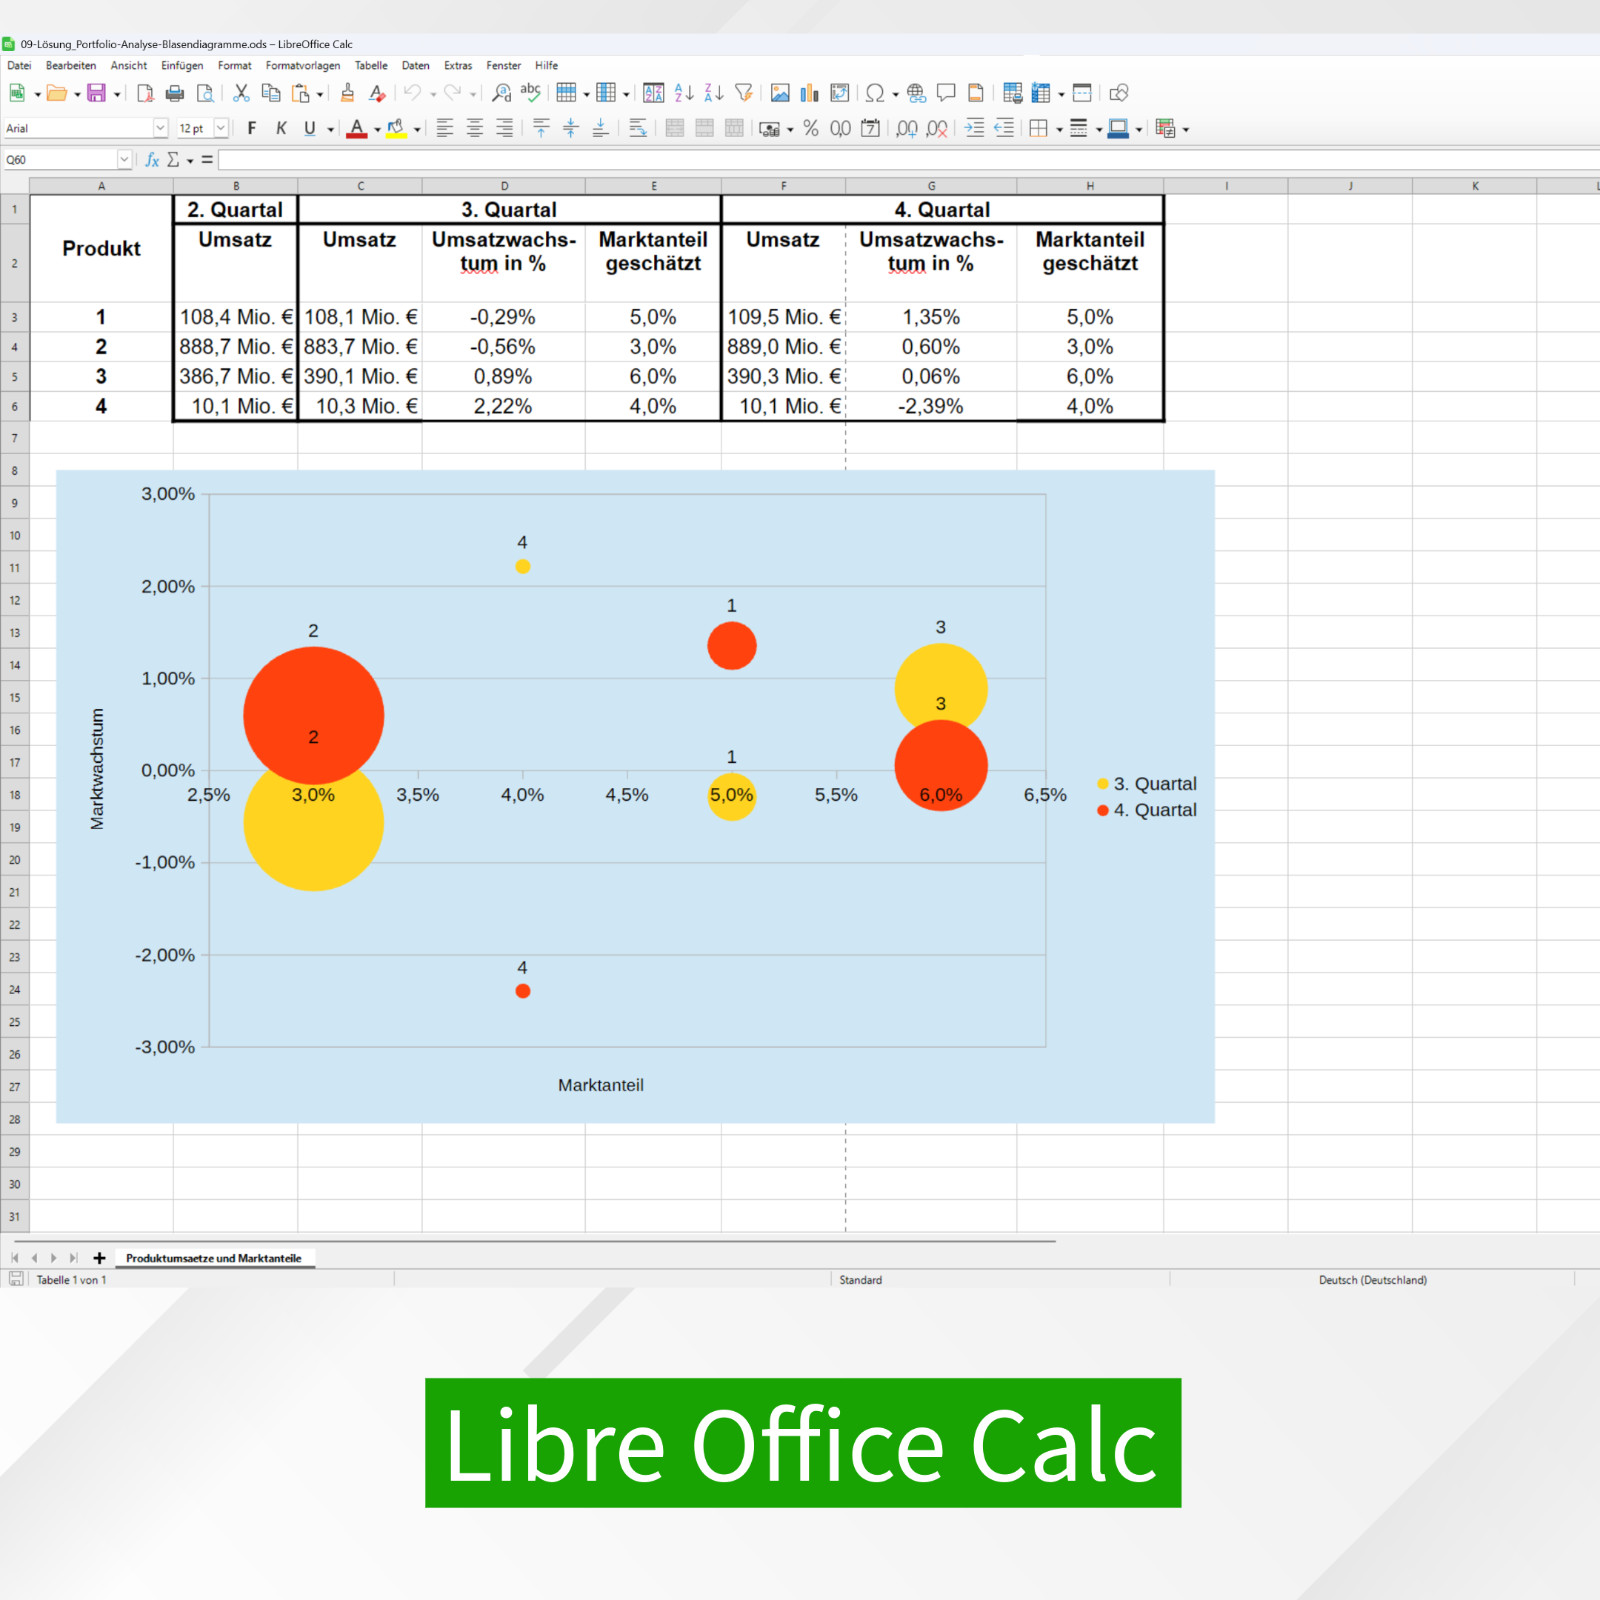Screen dimensions: 1600x1600
Task: Format as percent button
Action: coord(811,128)
